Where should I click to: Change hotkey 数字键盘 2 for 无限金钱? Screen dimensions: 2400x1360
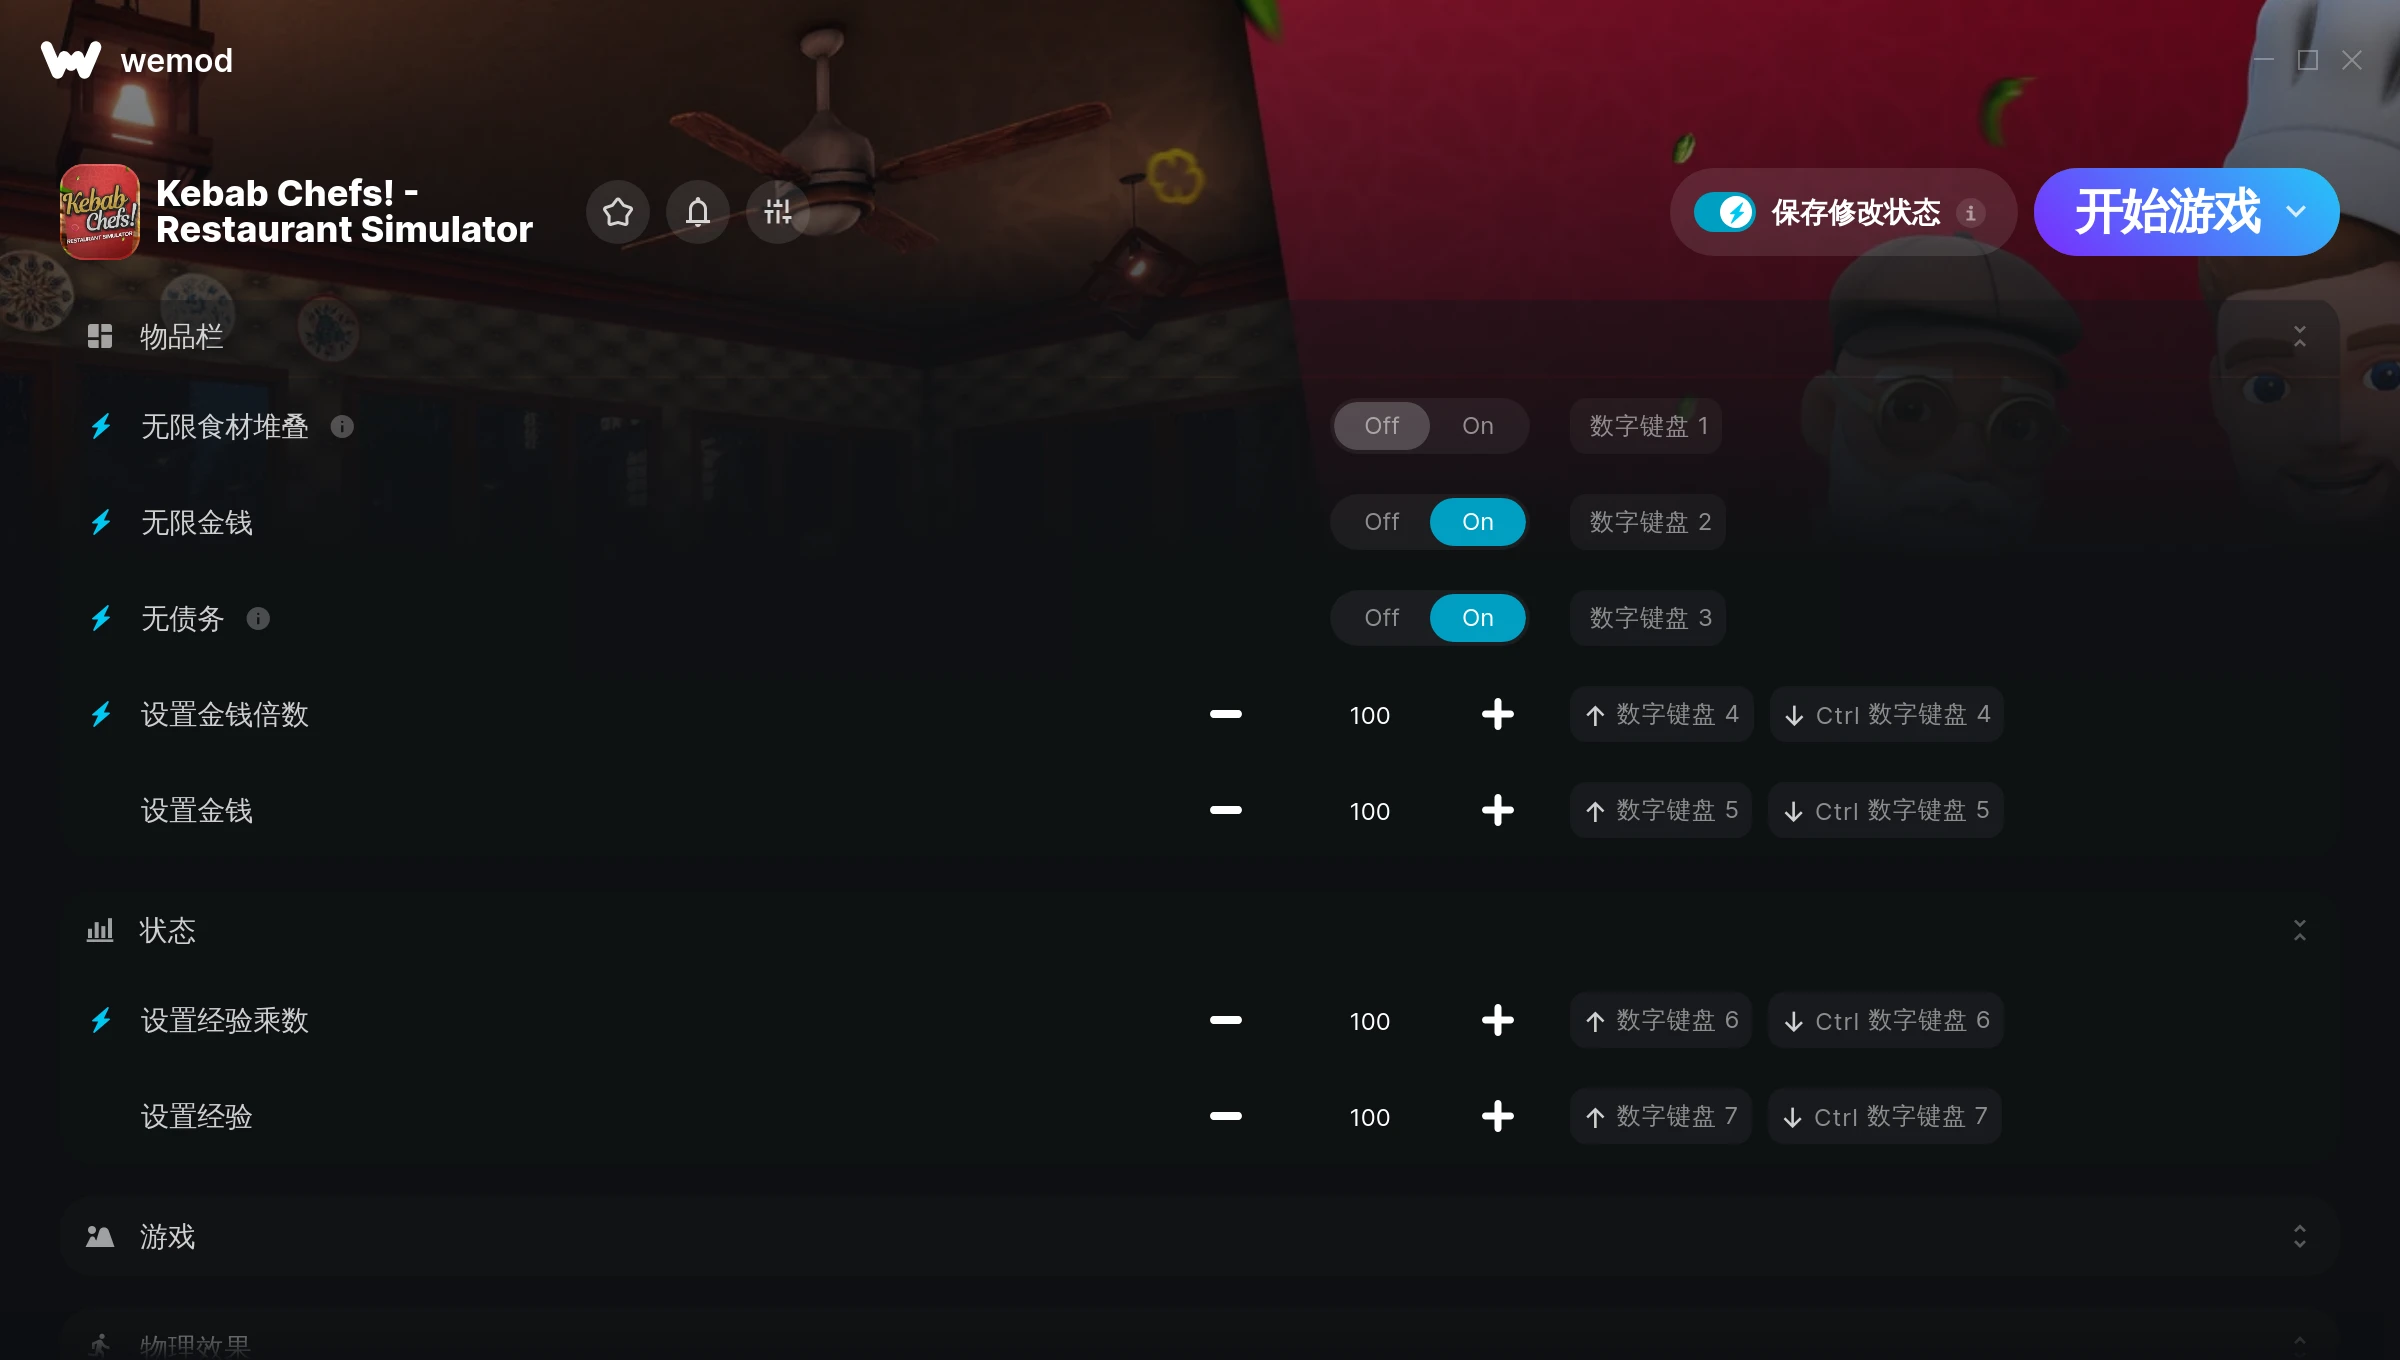coord(1649,522)
